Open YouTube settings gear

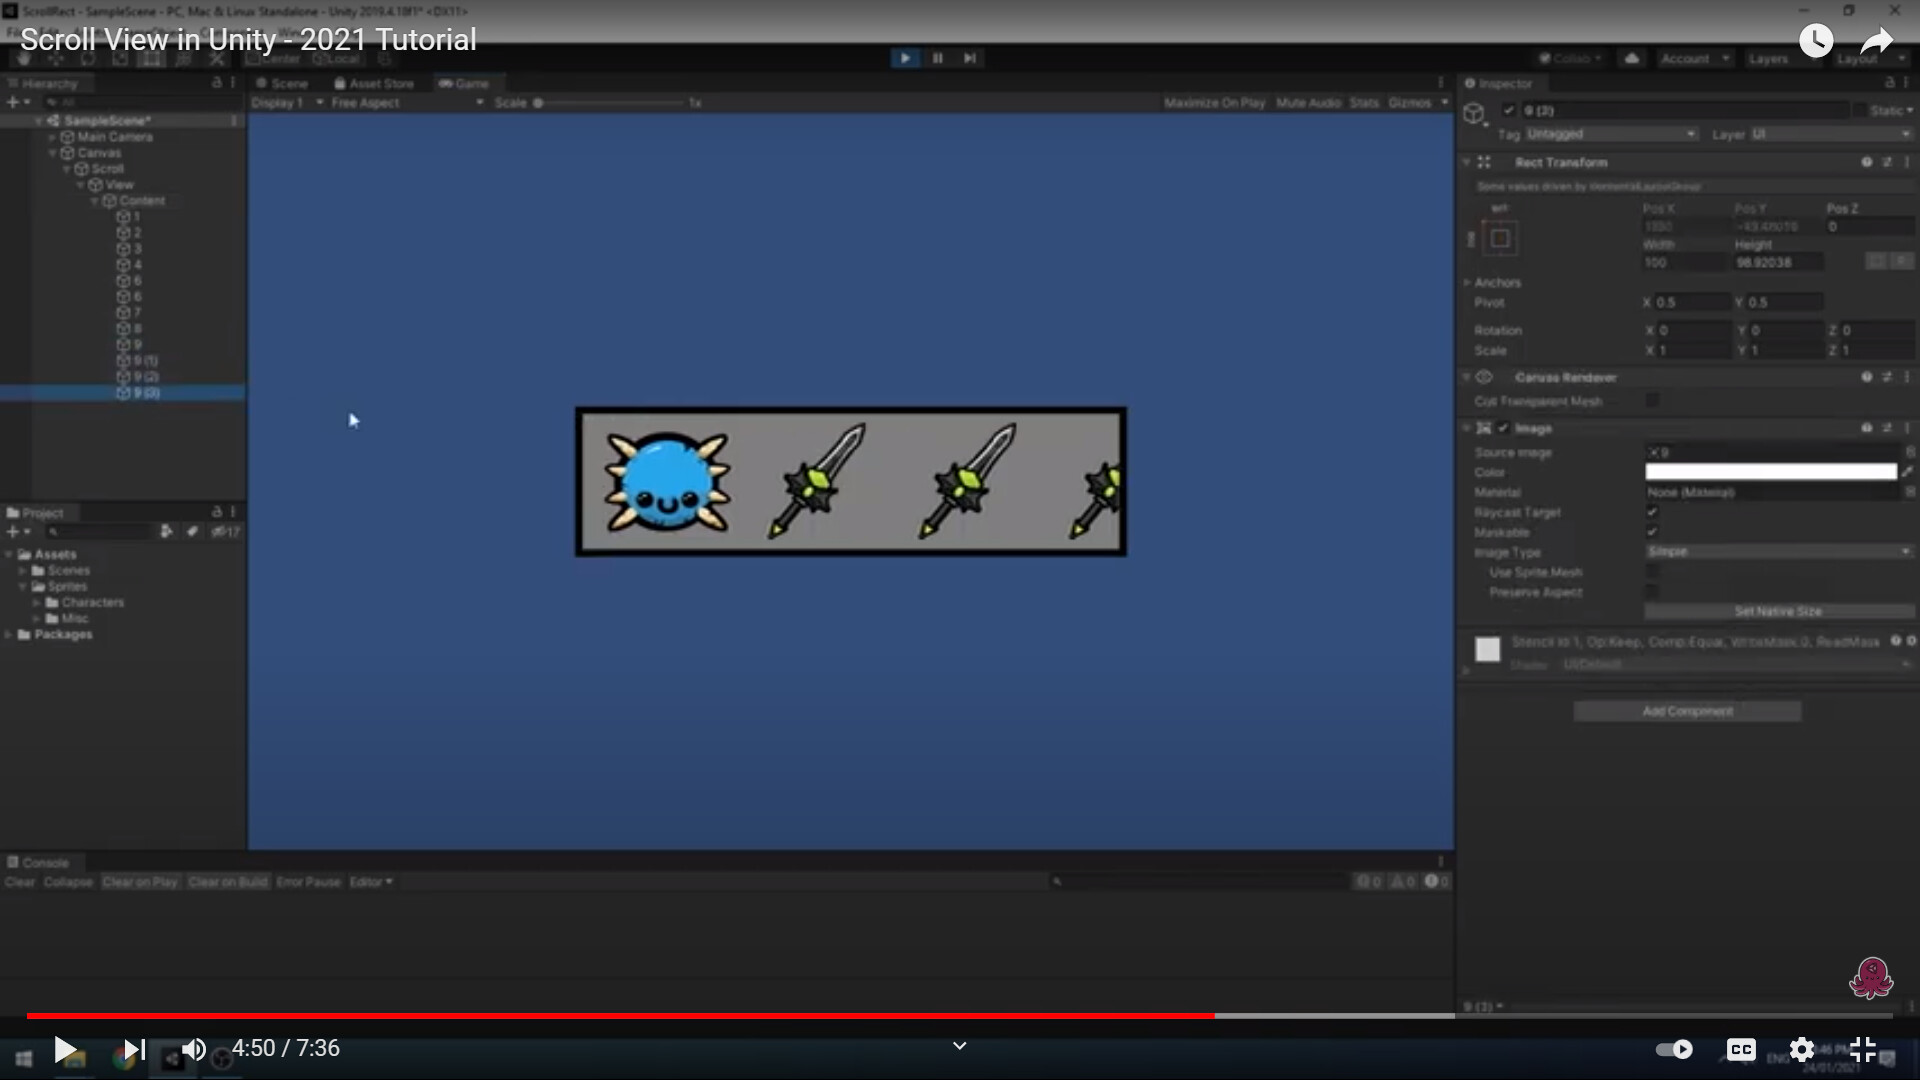pos(1801,1049)
